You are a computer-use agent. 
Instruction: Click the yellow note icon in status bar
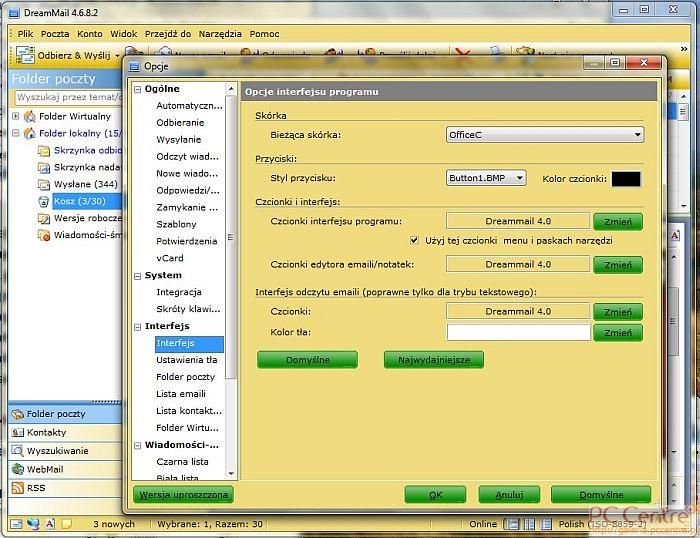[x=66, y=524]
